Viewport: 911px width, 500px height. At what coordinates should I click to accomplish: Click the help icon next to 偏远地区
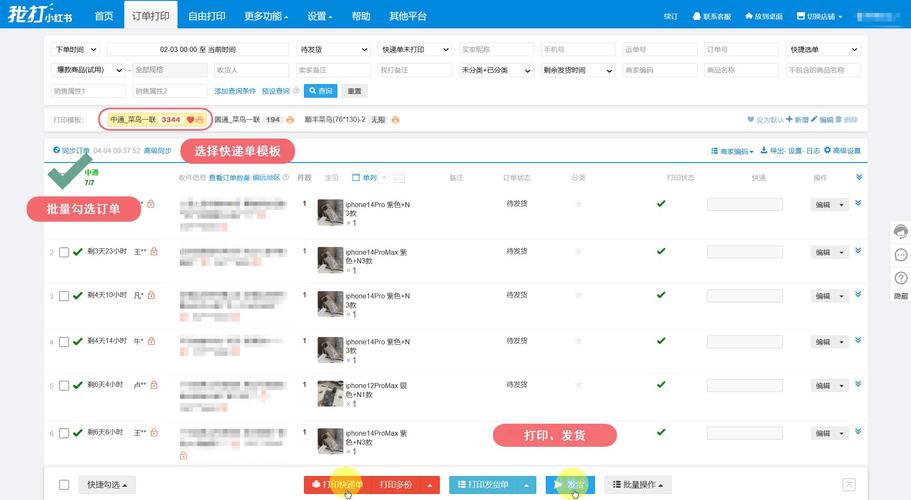[285, 177]
